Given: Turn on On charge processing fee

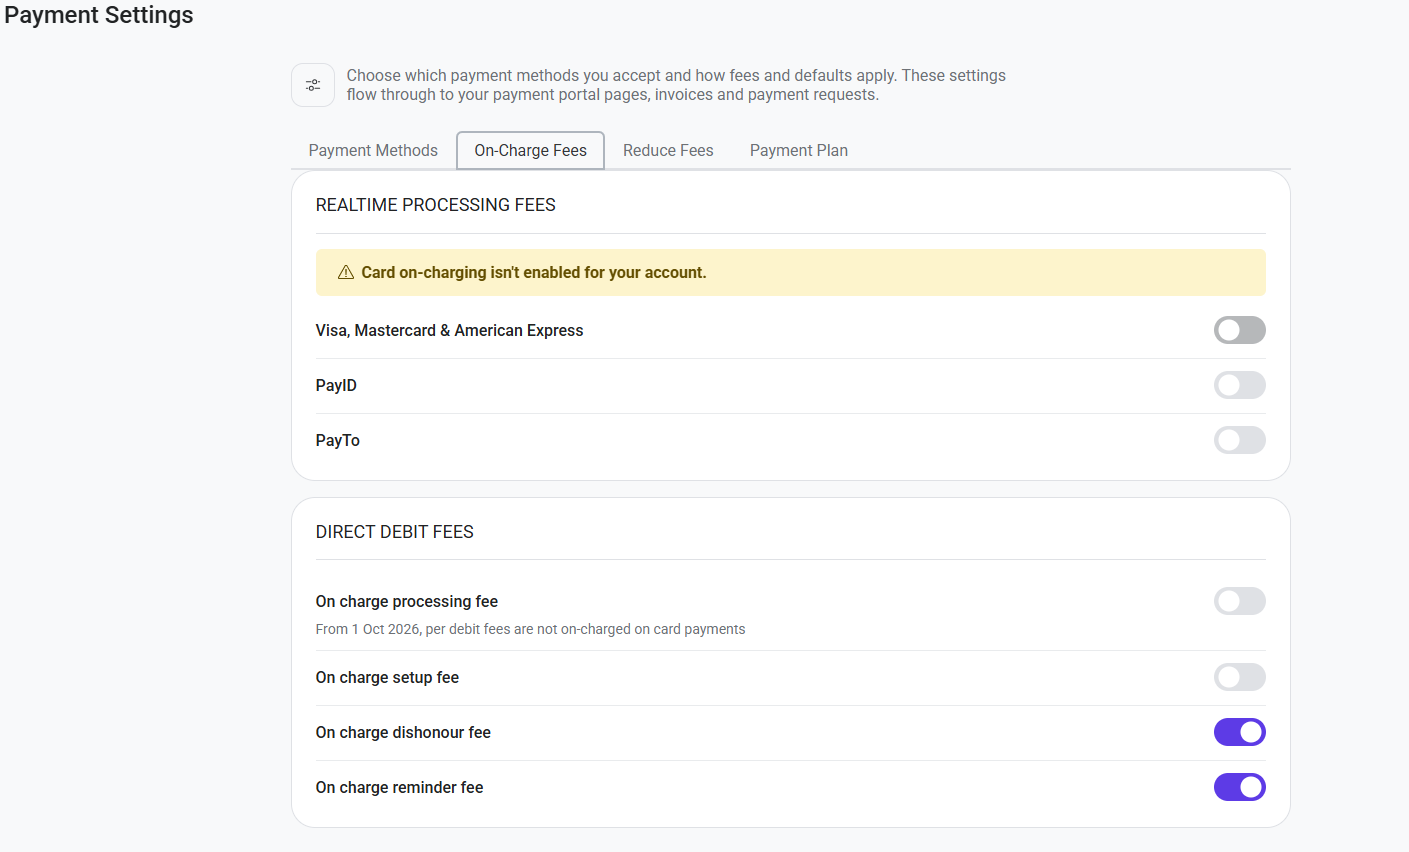Looking at the screenshot, I should pos(1239,601).
